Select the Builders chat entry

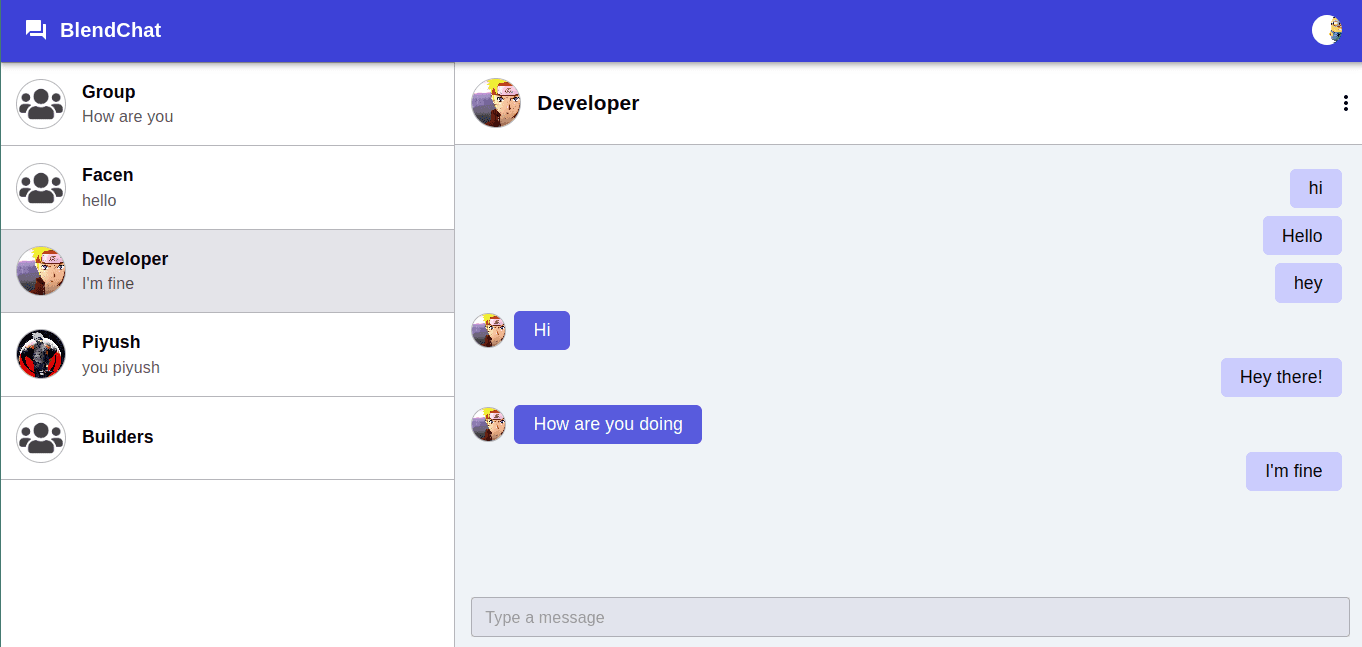pos(227,438)
